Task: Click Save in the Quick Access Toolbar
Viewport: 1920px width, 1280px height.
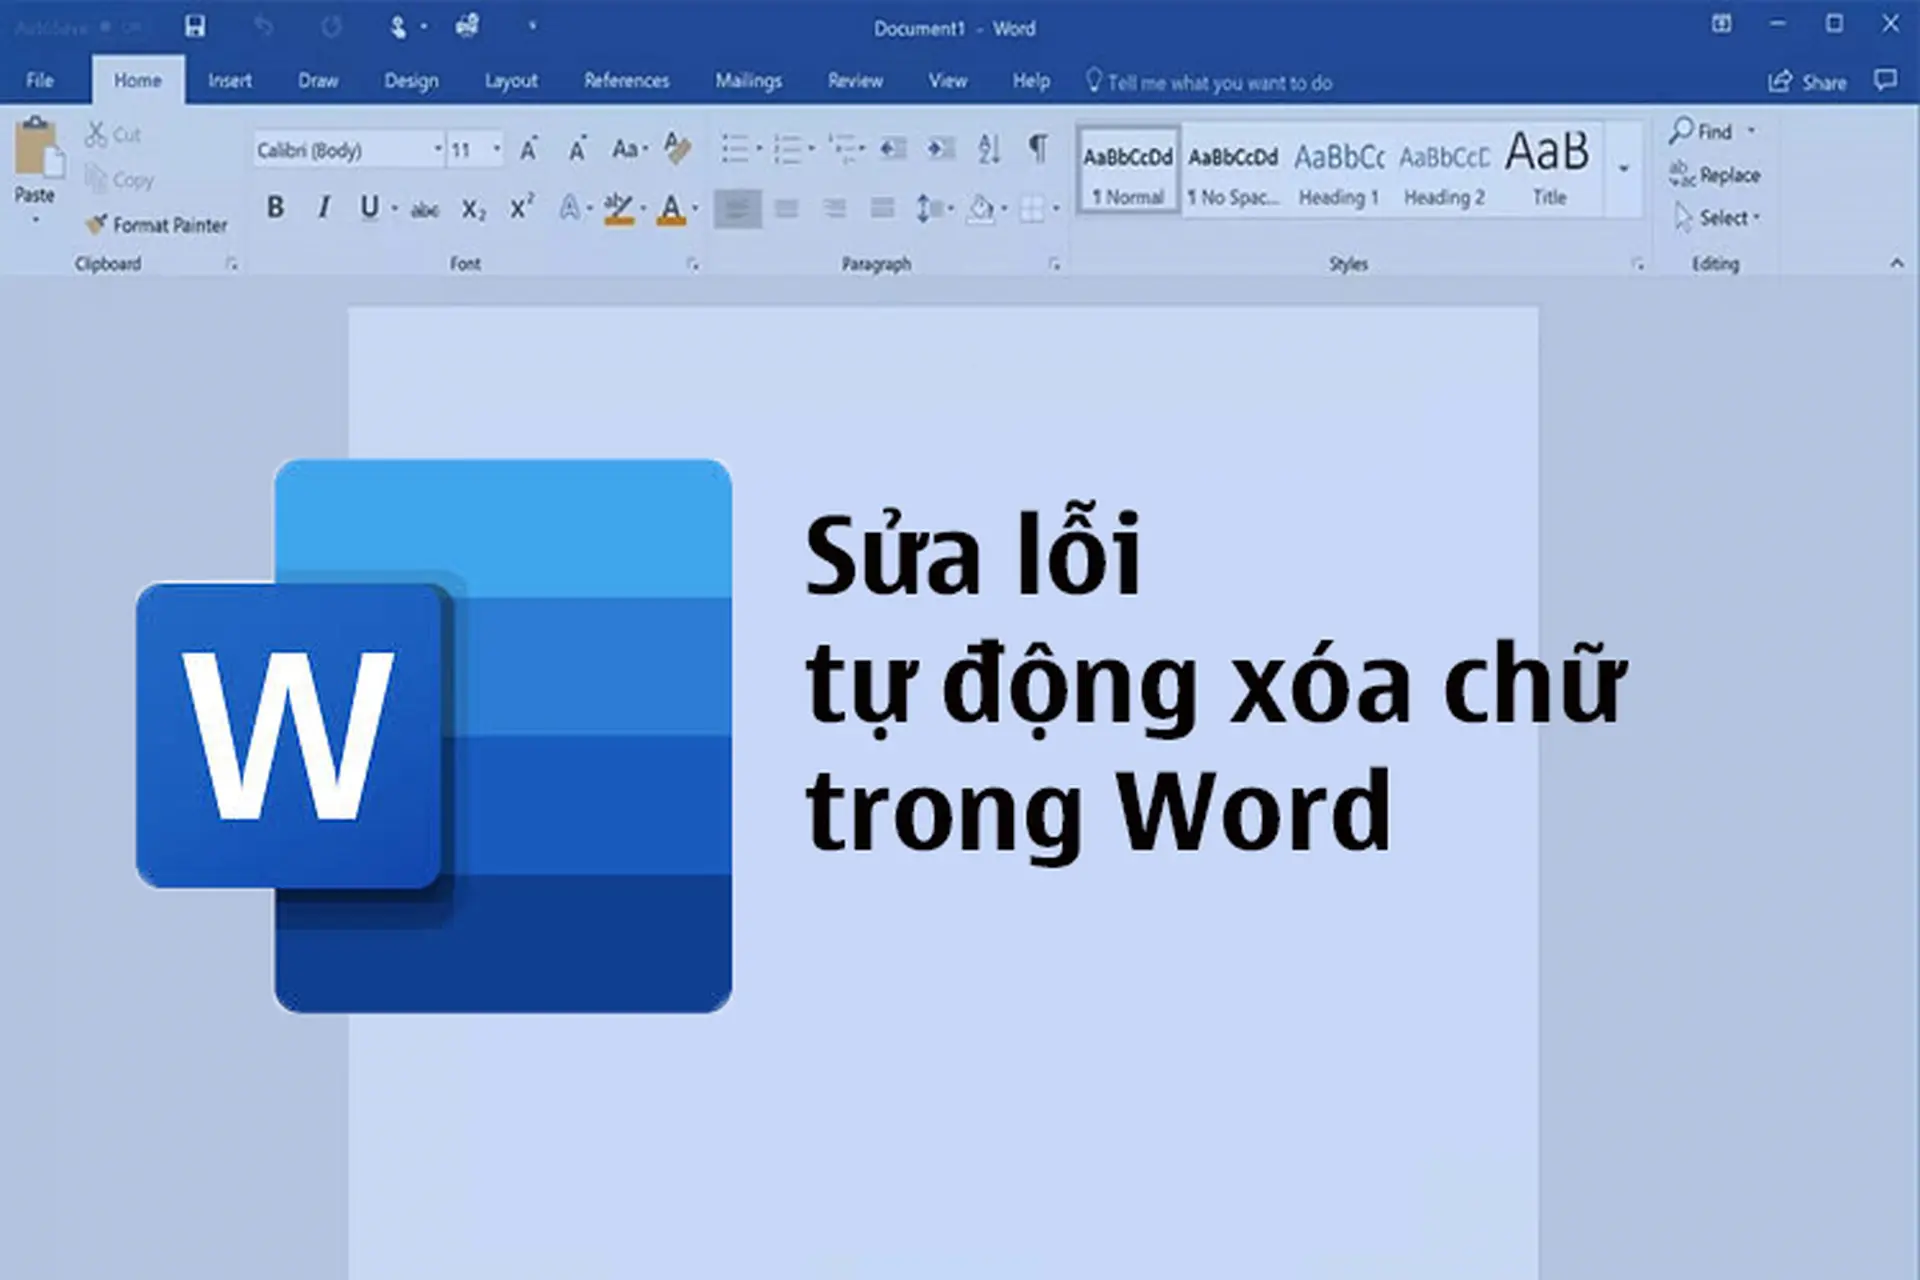Action: [x=195, y=27]
